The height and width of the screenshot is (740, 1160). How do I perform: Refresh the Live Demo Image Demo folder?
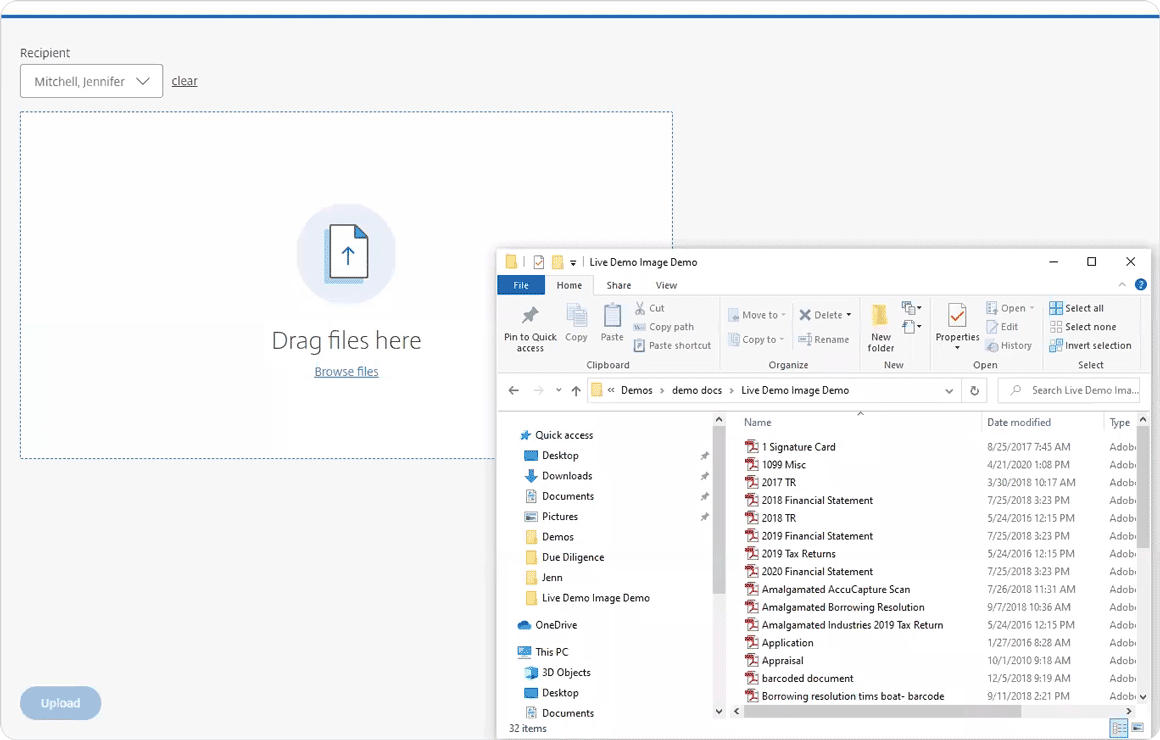(974, 391)
